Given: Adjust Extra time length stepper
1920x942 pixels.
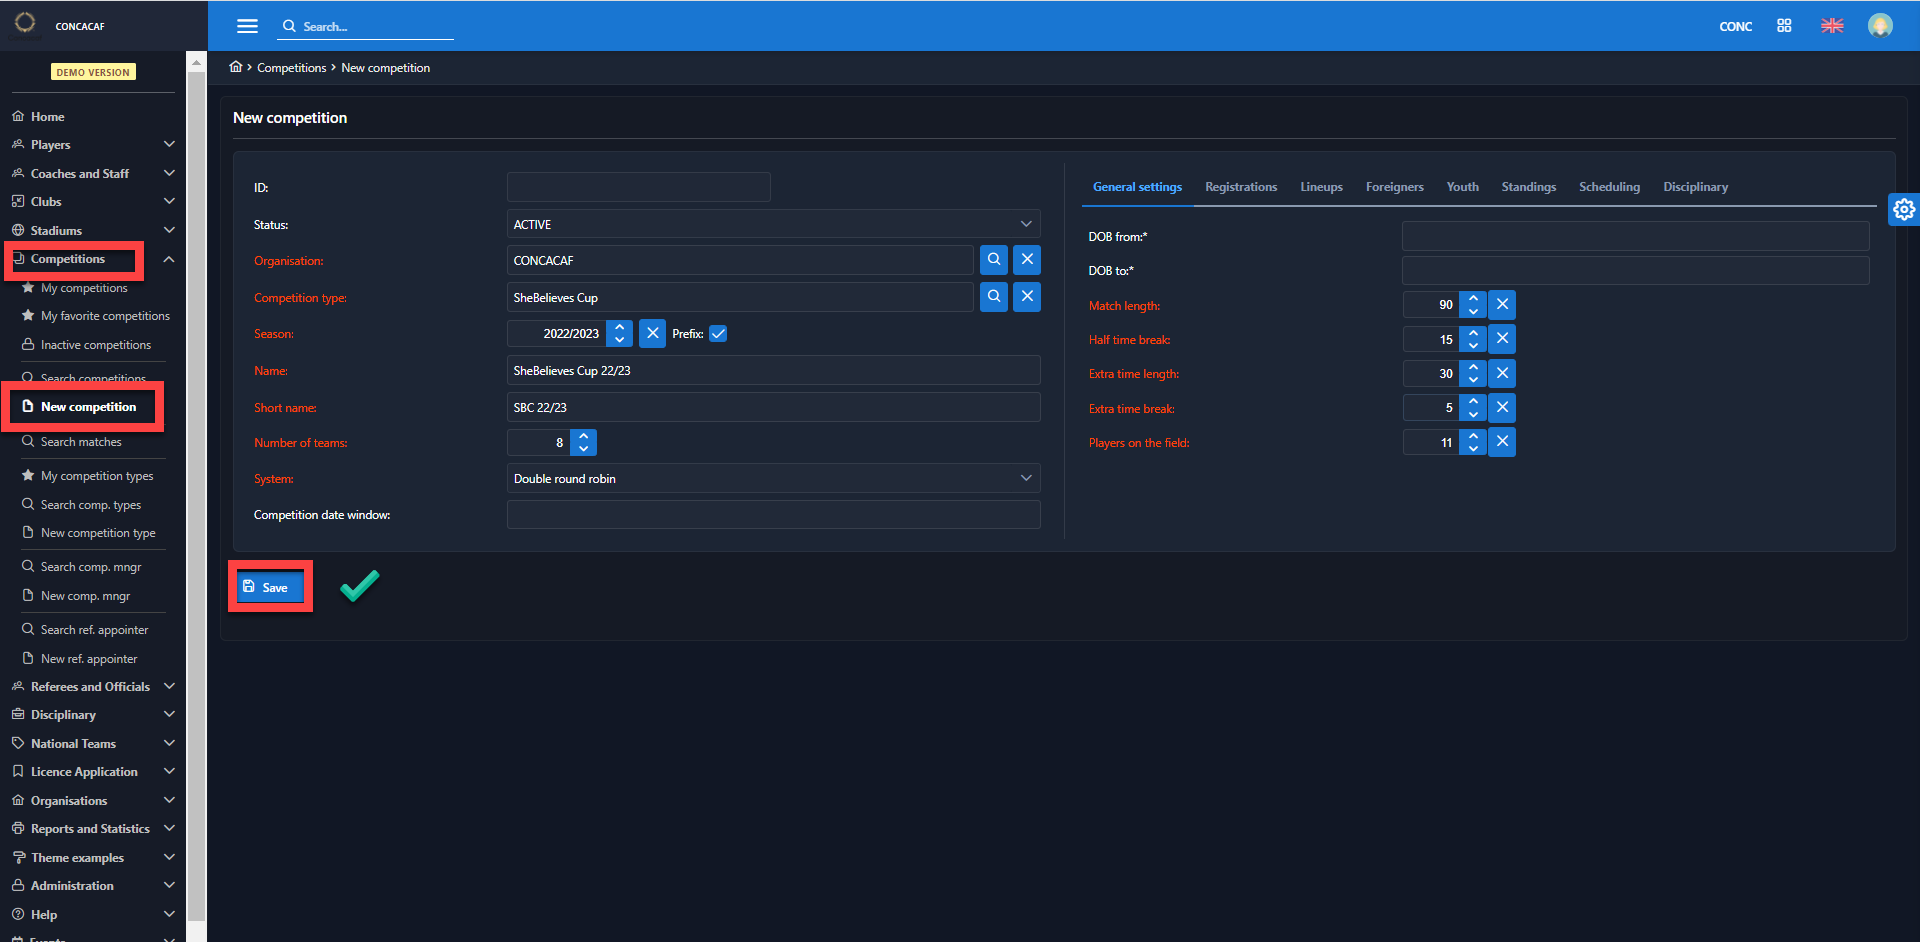Looking at the screenshot, I should click(x=1473, y=373).
